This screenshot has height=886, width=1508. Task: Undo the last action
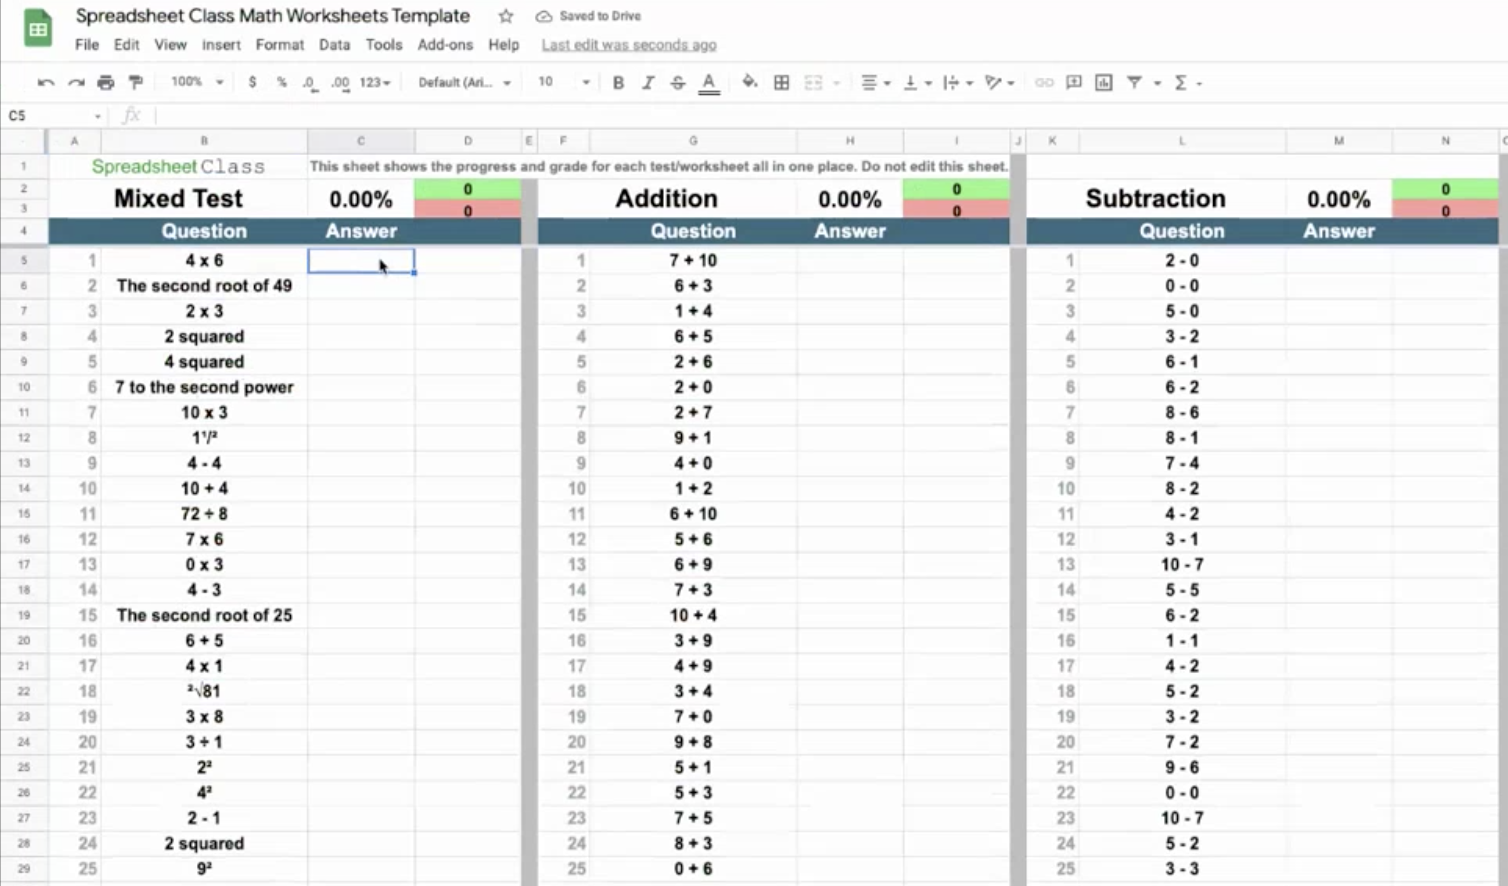click(x=45, y=82)
